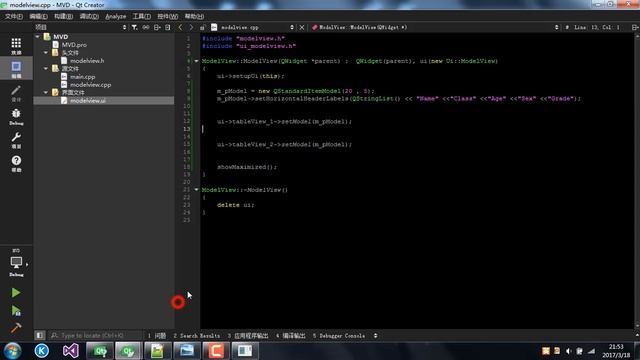This screenshot has width=640, height=360.
Task: Open the File menu
Action: [x=14, y=16]
